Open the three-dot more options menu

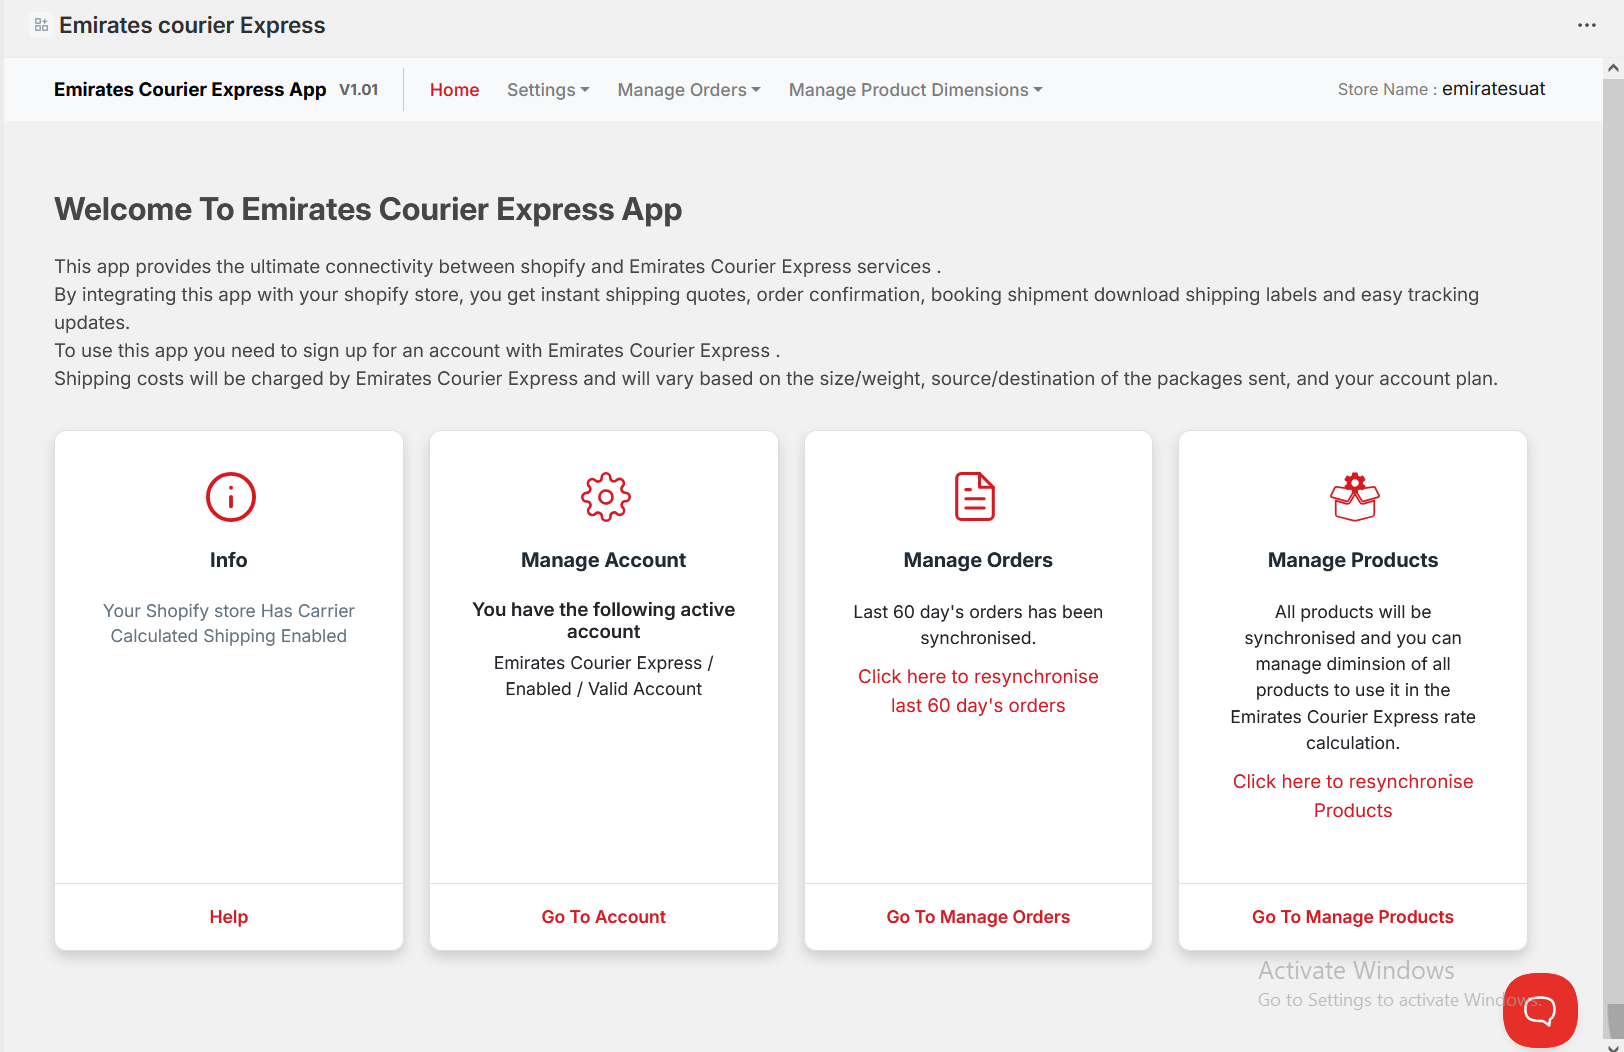(1587, 25)
